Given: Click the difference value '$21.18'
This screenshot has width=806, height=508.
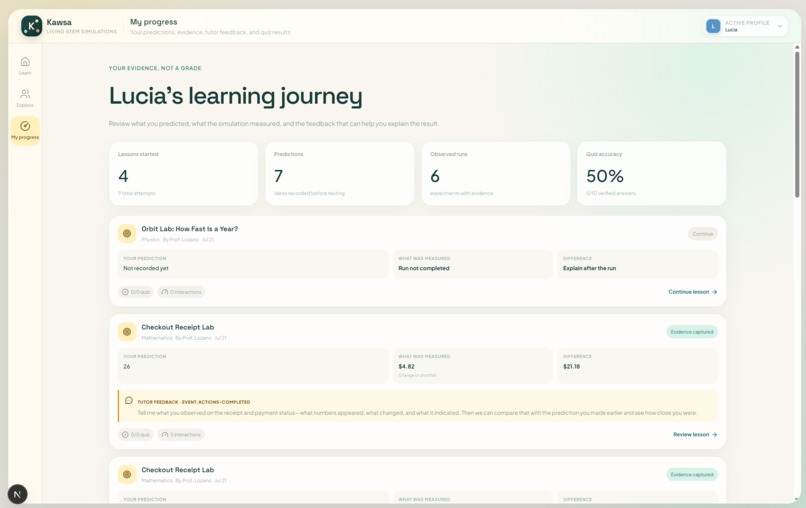Looking at the screenshot, I should (x=571, y=367).
